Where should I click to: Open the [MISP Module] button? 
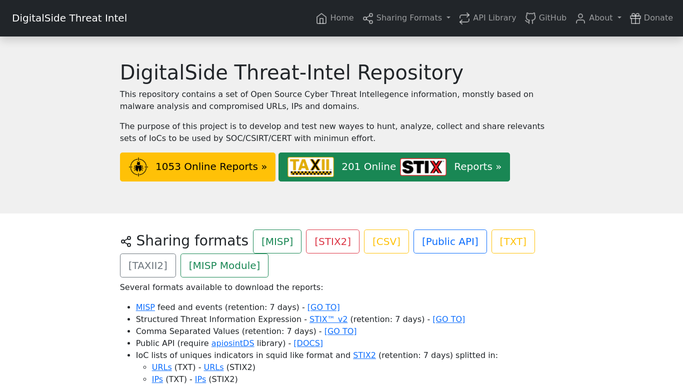[224, 266]
